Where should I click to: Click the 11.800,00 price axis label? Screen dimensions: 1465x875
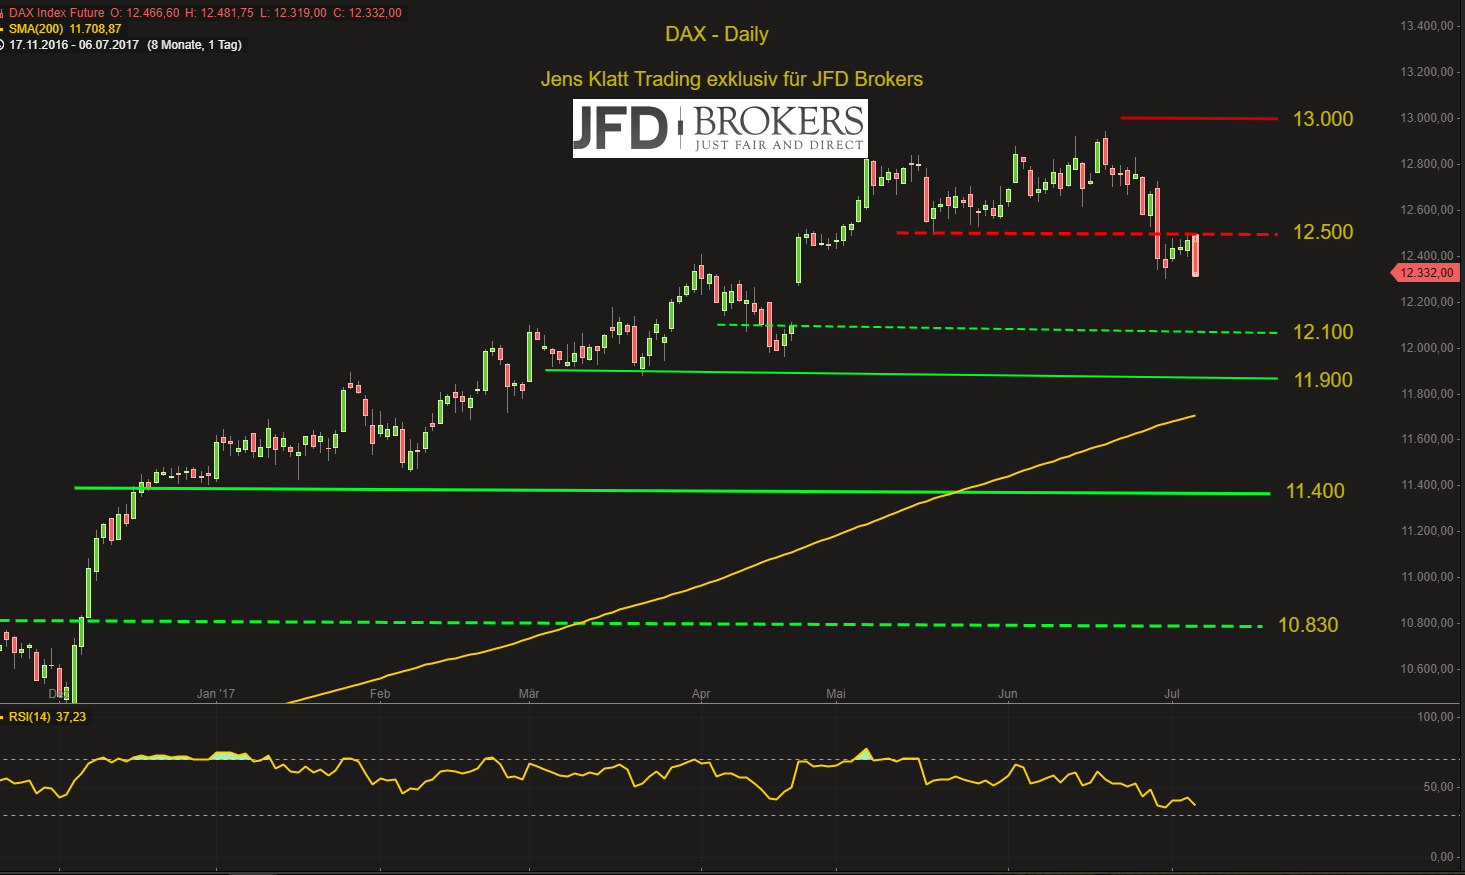coord(1427,394)
